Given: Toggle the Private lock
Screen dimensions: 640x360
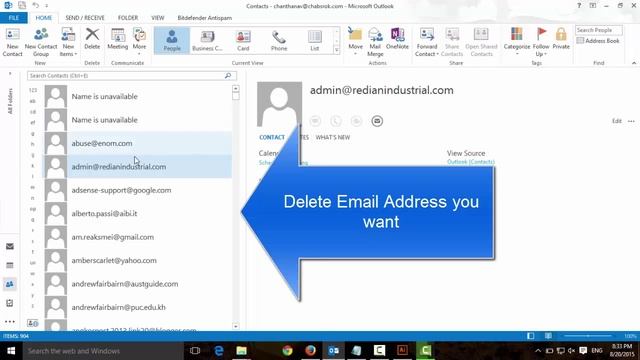Looking at the screenshot, I should pyautogui.click(x=561, y=39).
